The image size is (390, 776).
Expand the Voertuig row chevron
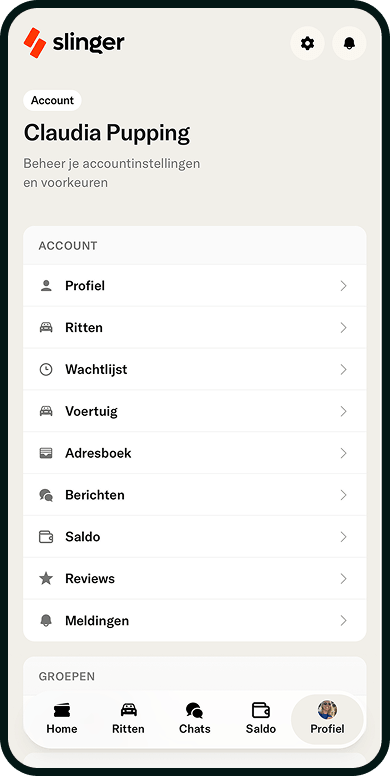[x=343, y=411]
